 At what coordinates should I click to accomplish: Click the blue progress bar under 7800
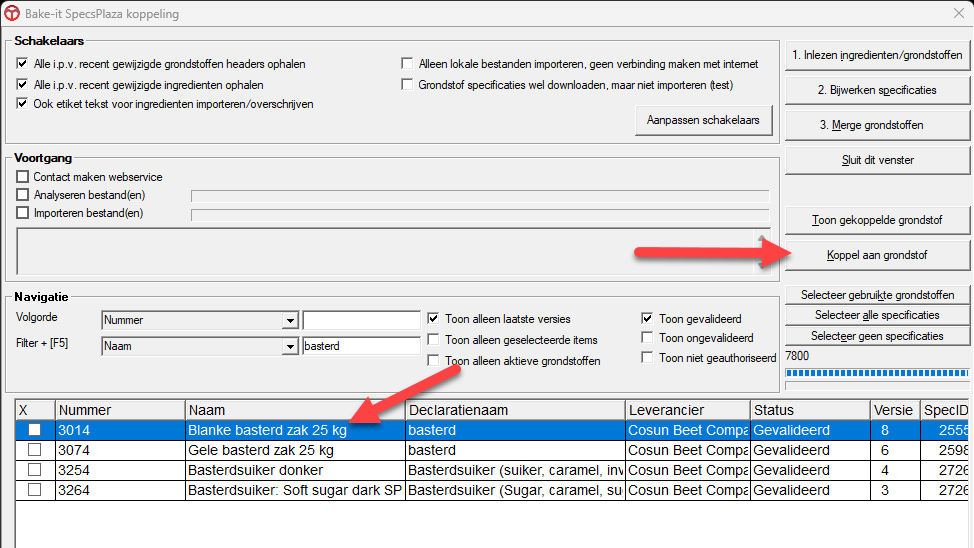877,373
